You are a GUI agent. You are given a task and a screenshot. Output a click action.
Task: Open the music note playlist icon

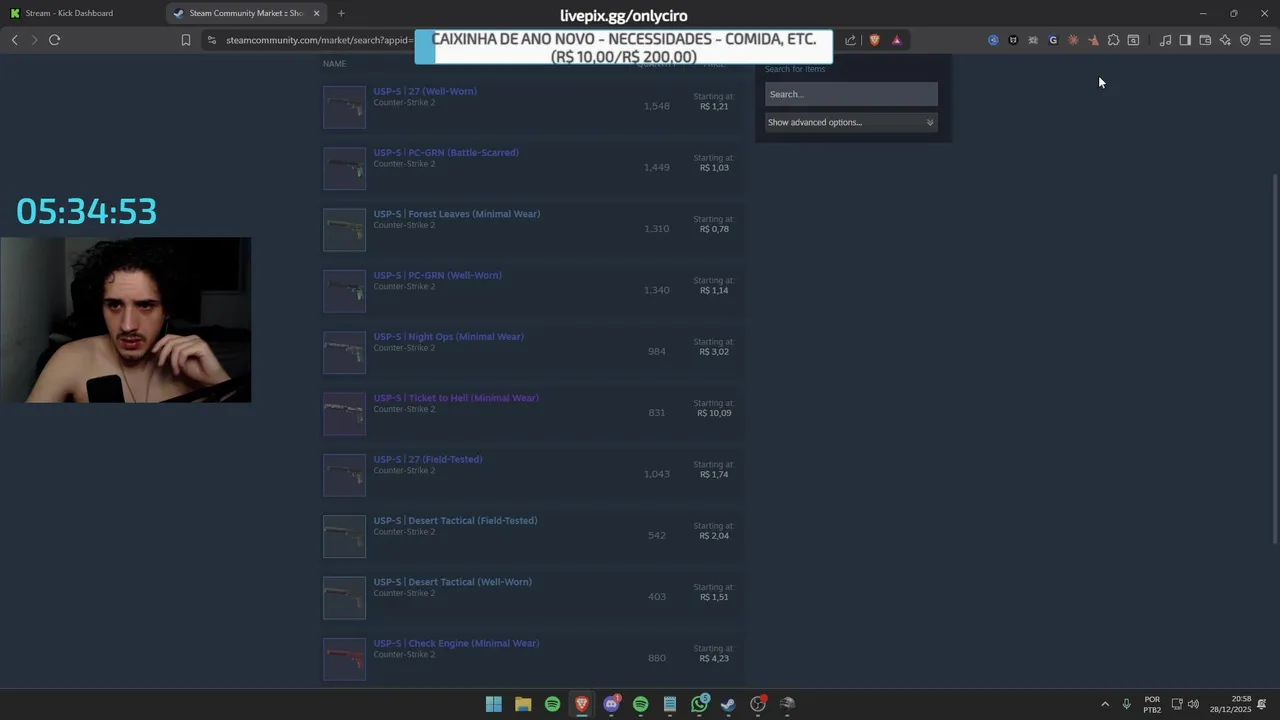[1165, 40]
